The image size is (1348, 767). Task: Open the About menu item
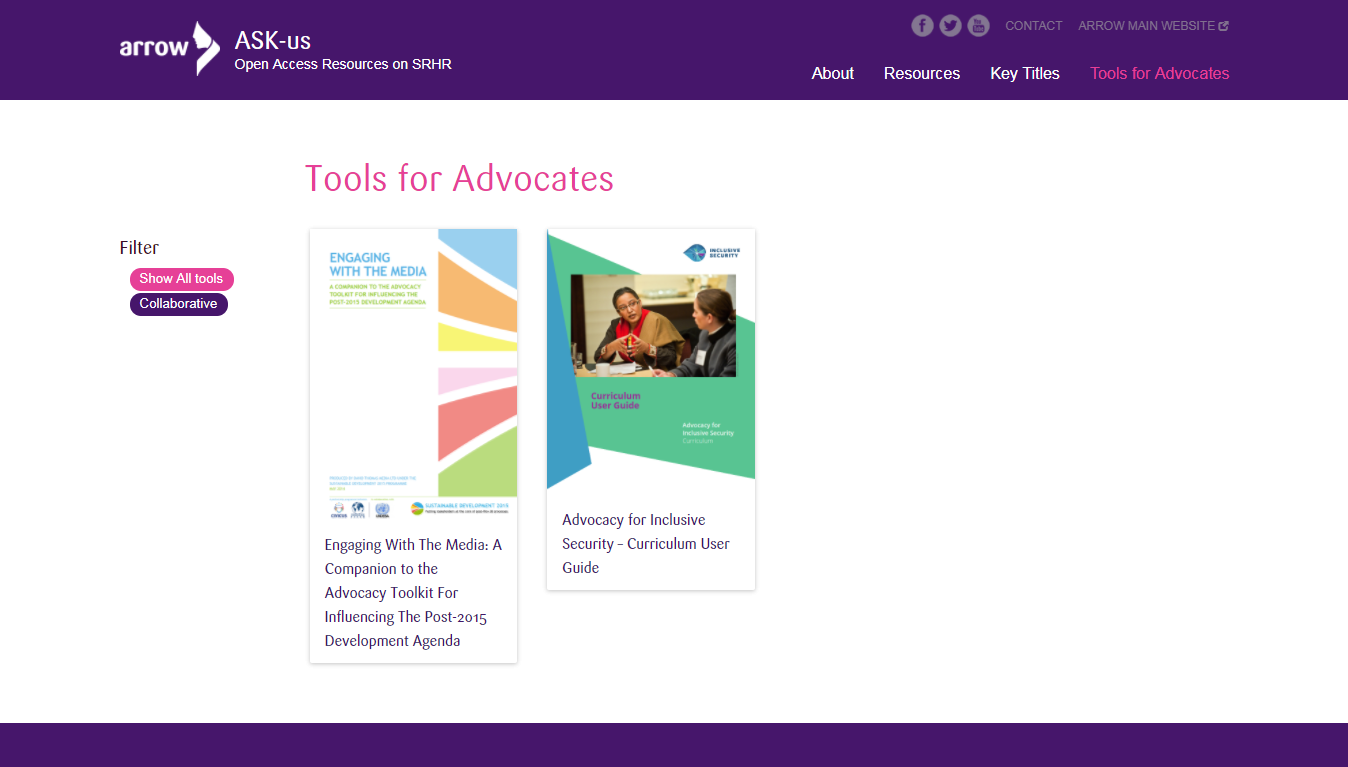832,73
